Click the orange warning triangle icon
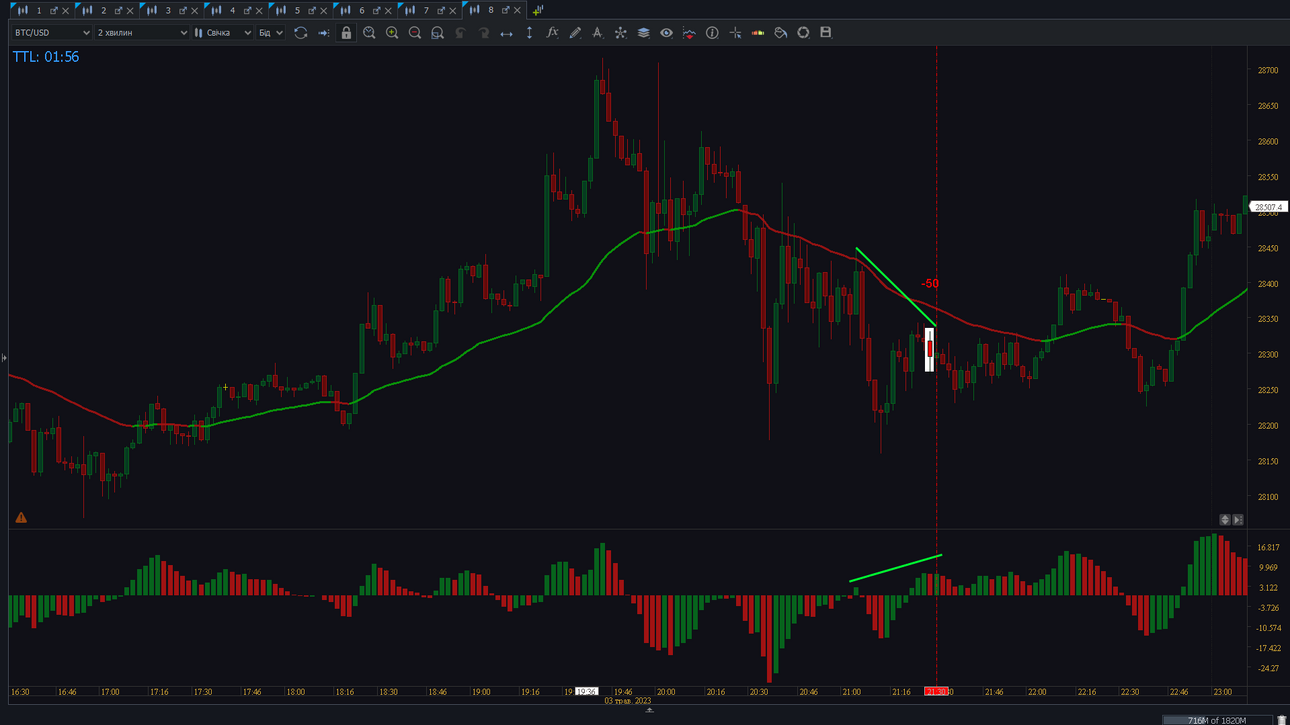1290x725 pixels. click(21, 518)
